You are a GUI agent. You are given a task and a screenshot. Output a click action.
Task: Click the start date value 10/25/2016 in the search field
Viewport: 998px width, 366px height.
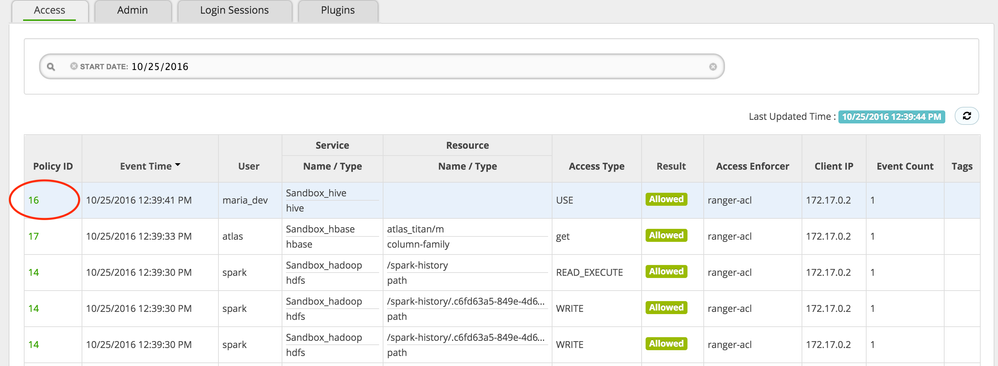160,66
